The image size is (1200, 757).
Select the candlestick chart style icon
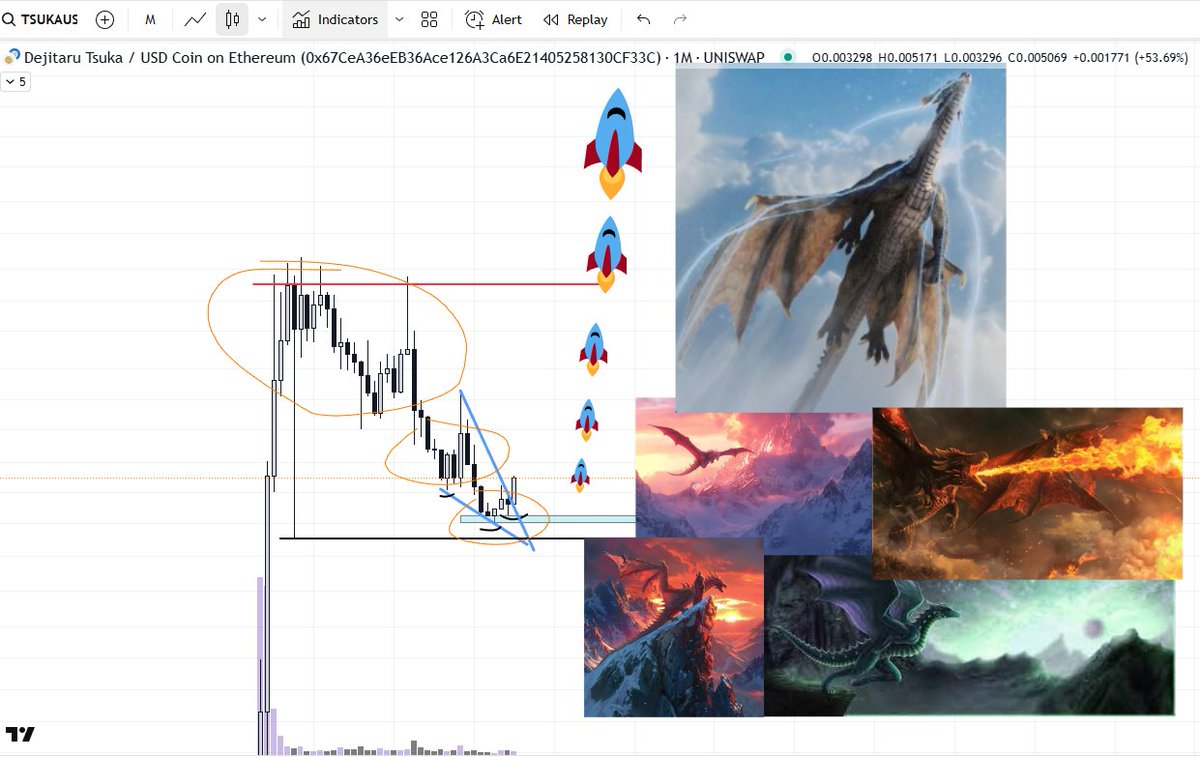click(x=232, y=19)
